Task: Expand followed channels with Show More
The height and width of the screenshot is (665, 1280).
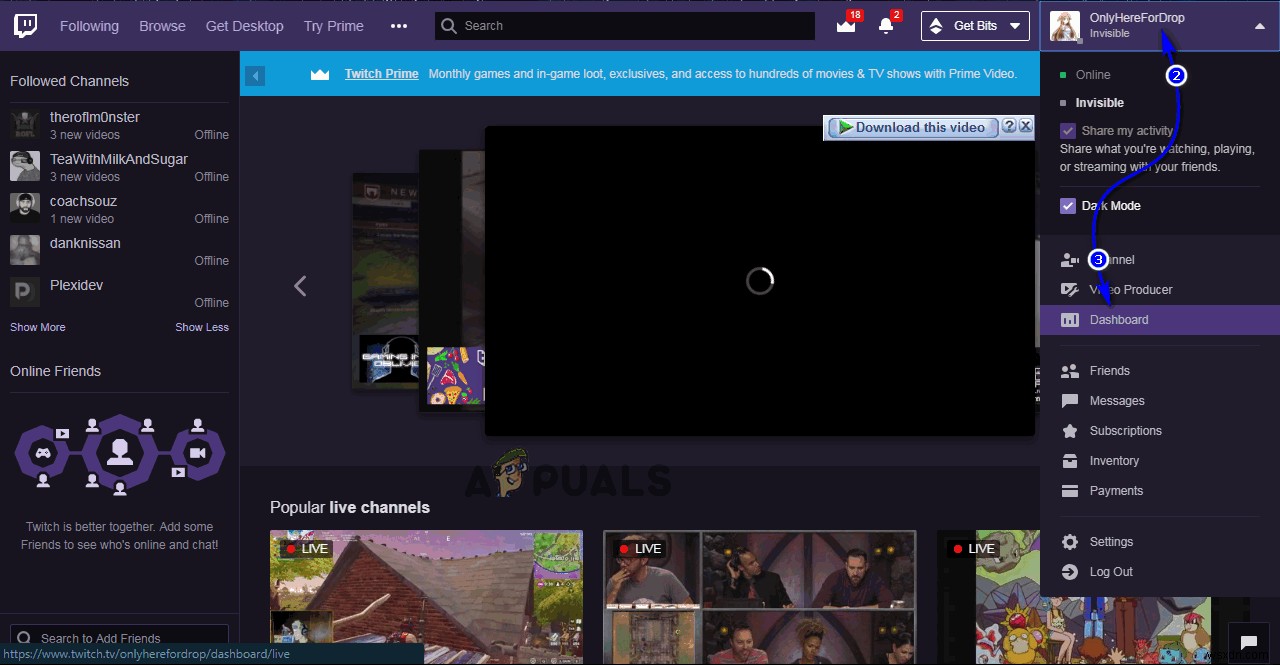Action: coord(37,326)
